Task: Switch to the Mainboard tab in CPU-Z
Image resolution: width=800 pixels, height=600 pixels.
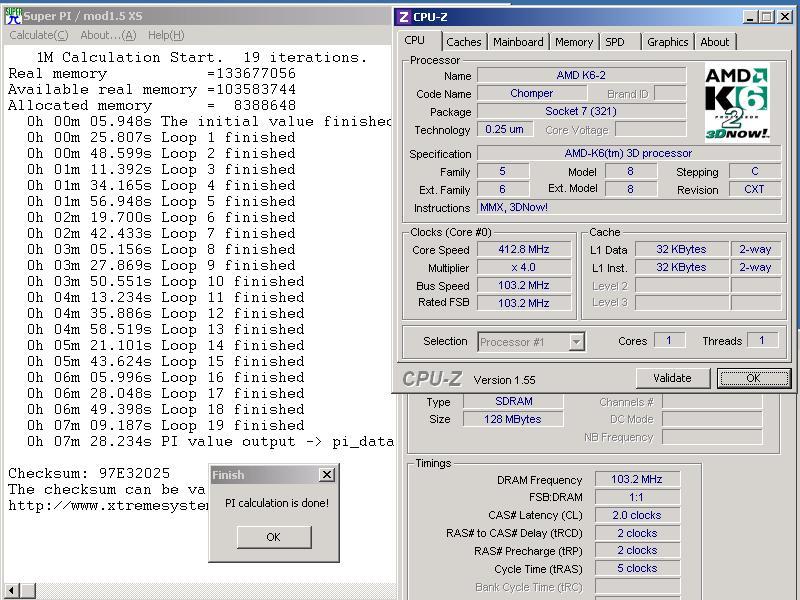Action: coord(518,42)
